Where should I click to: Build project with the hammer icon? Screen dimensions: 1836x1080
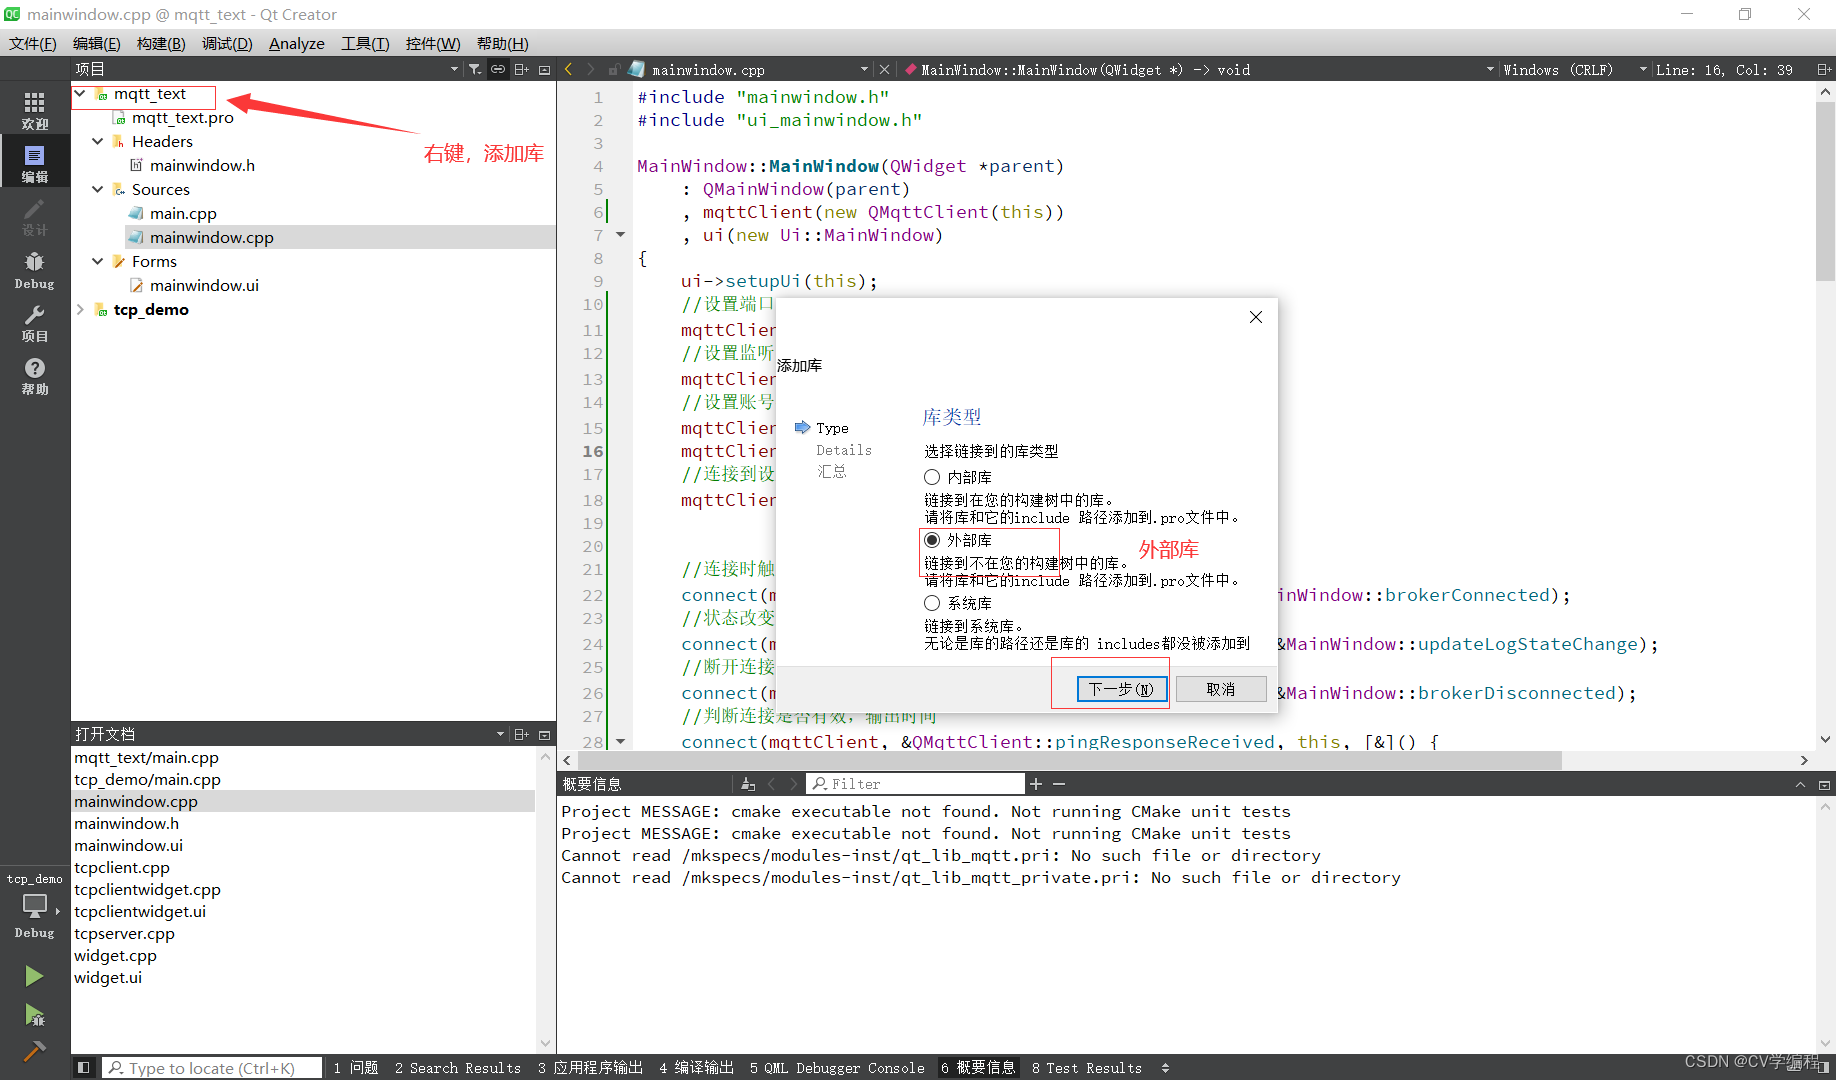coord(34,1051)
